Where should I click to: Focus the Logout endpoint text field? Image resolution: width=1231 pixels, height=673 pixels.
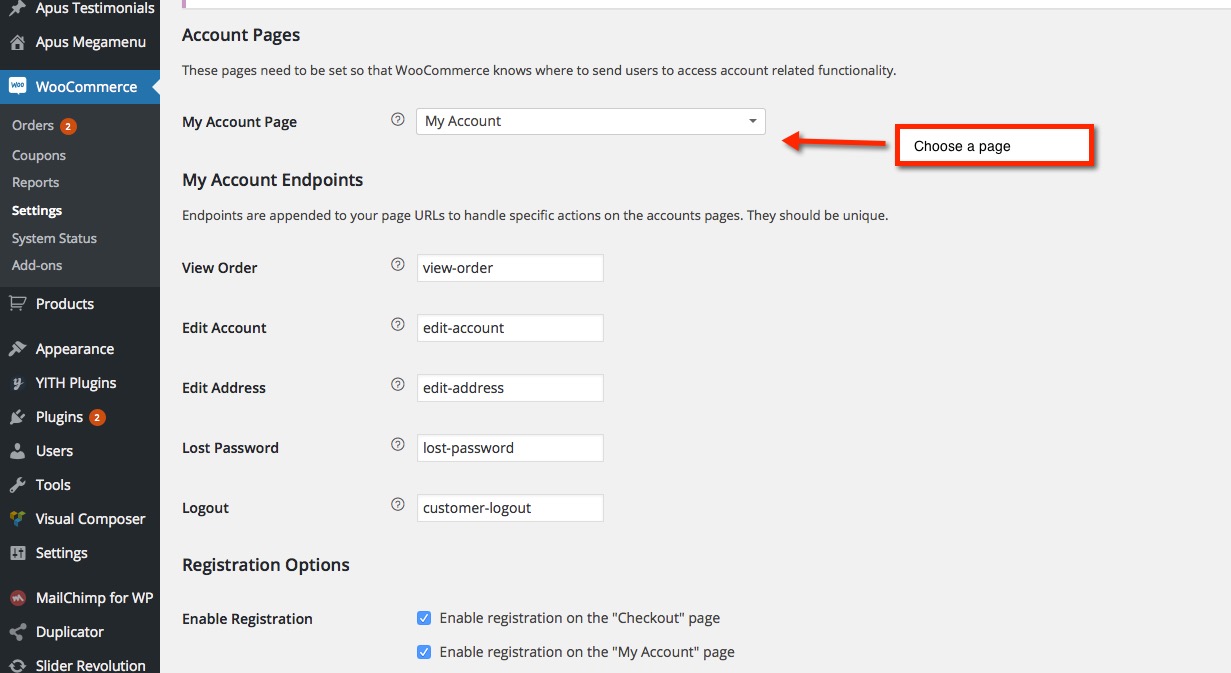pos(510,508)
